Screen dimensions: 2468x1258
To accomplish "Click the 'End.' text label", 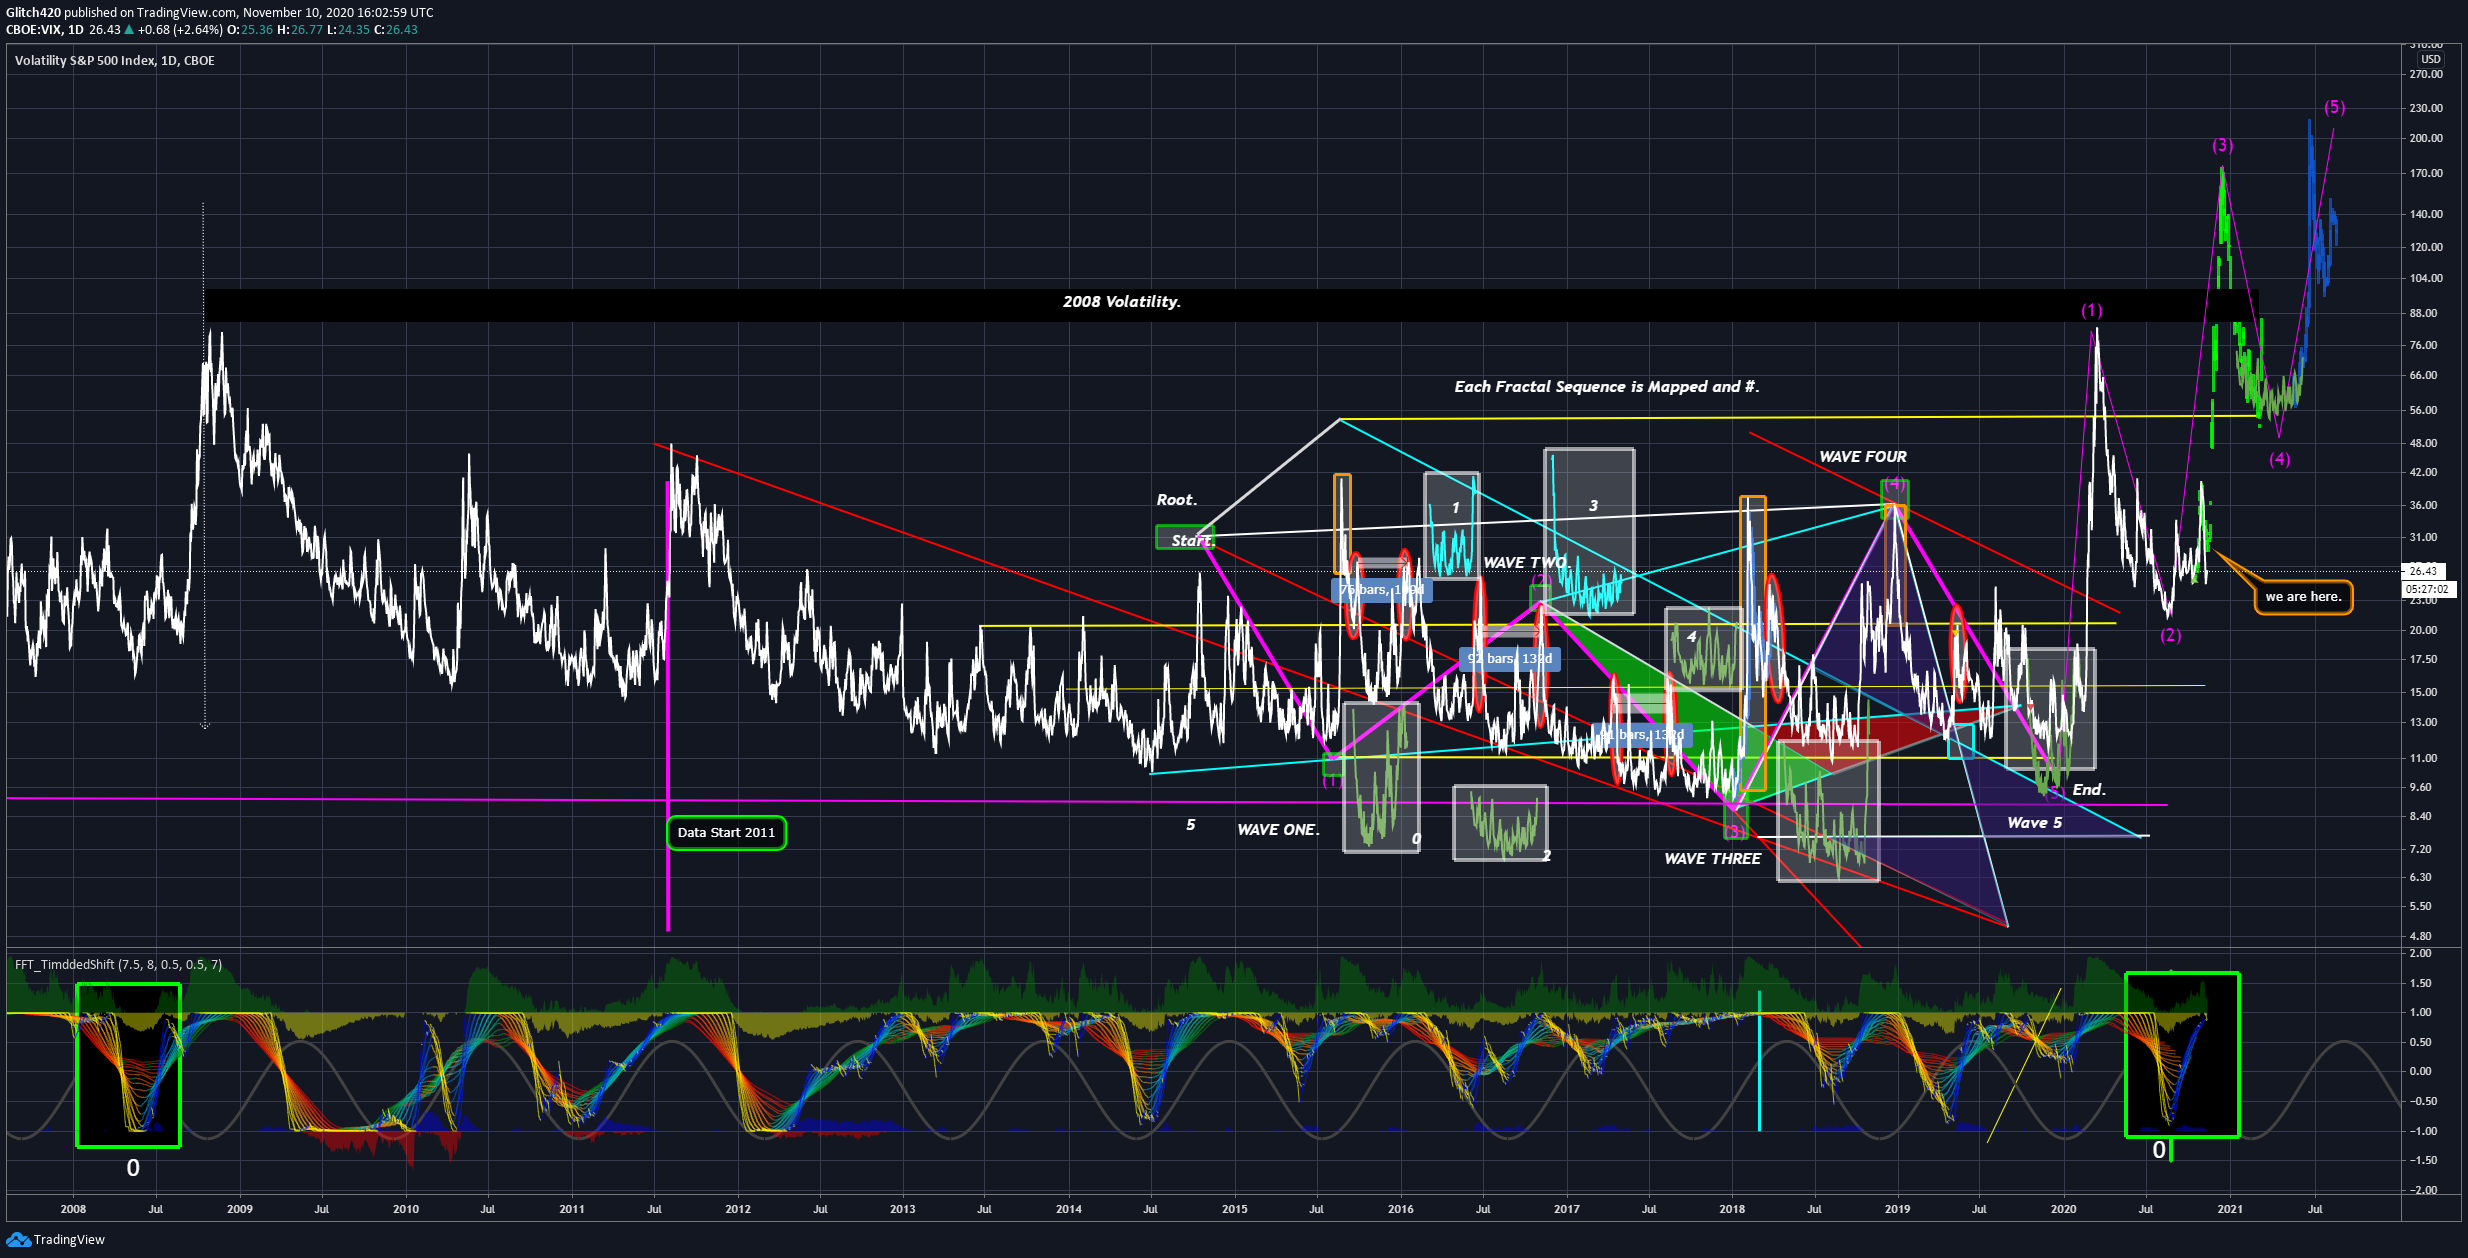I will [x=2089, y=790].
